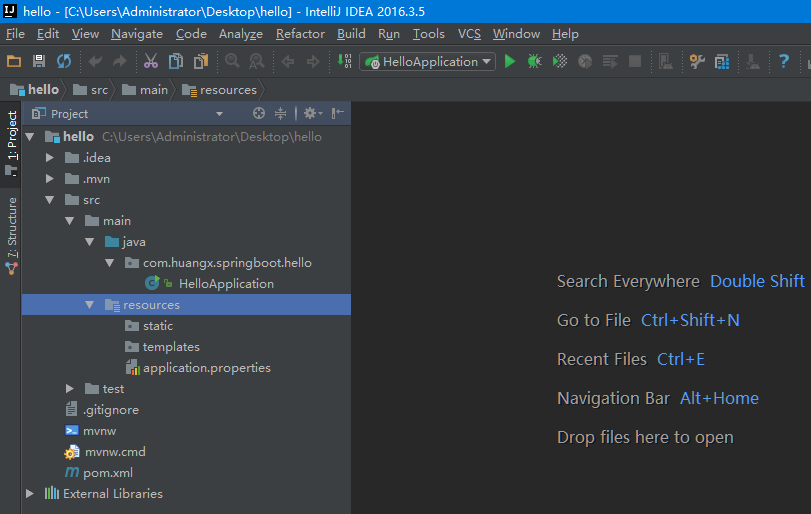Click the Undo arrow icon
The width and height of the screenshot is (811, 514).
[x=95, y=62]
